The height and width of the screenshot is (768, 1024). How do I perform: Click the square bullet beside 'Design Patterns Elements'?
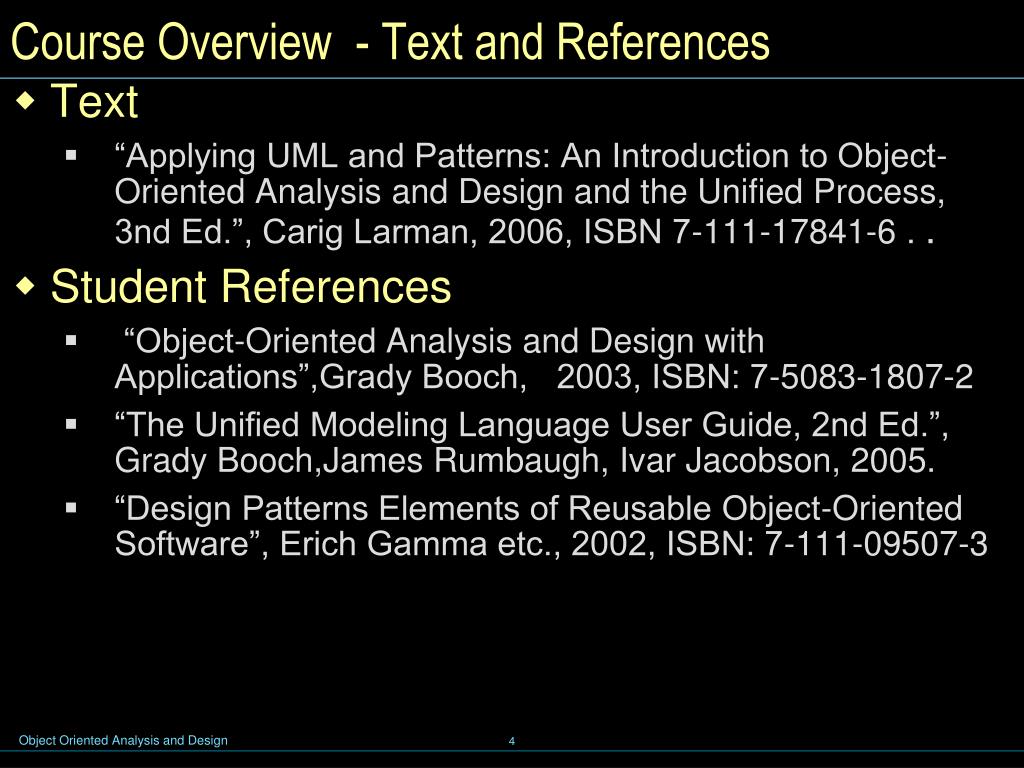click(x=71, y=507)
